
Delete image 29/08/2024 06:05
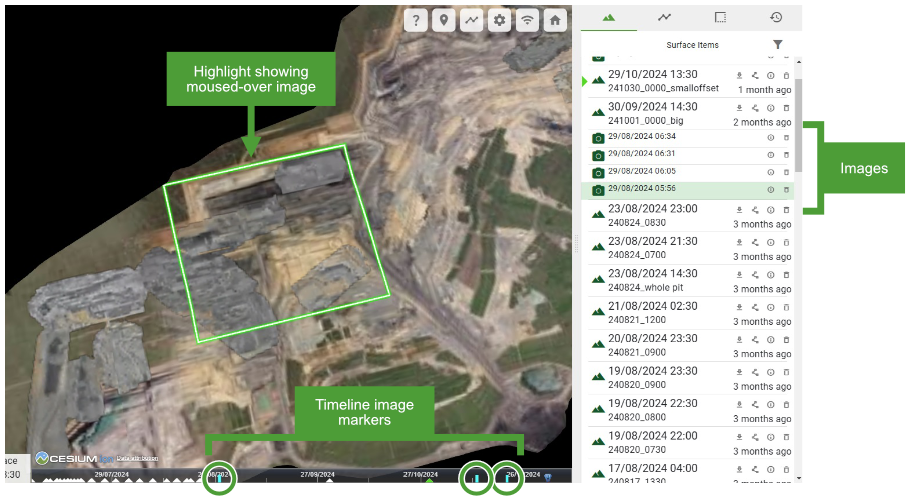coord(786,173)
